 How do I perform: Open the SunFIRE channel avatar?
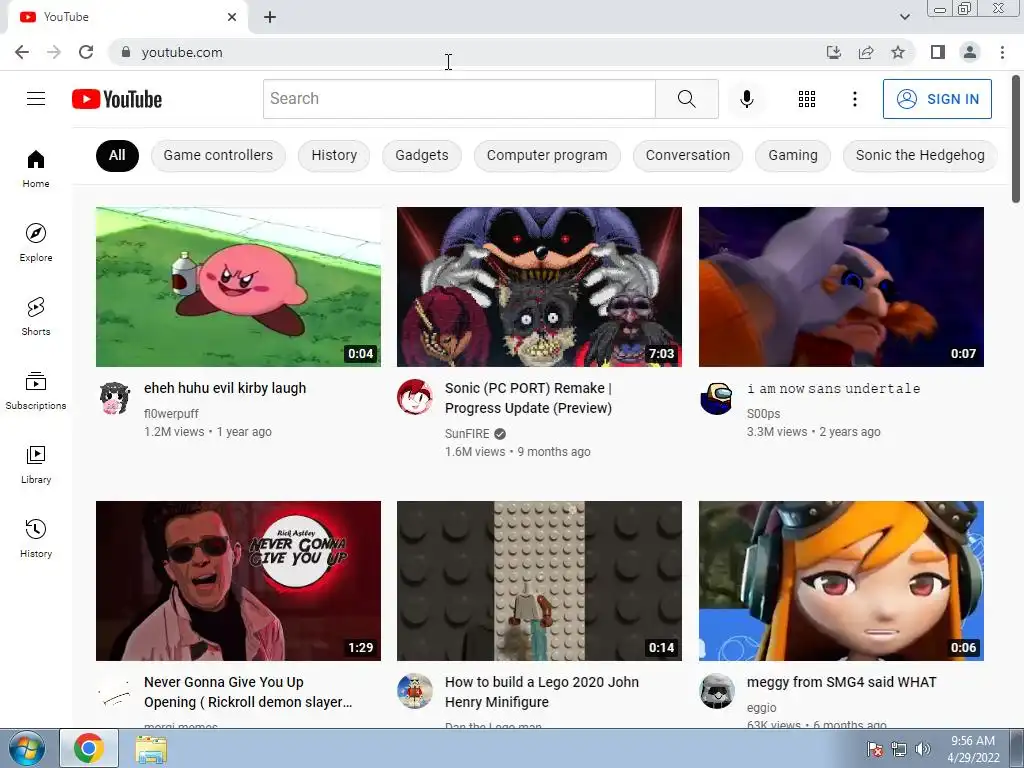(415, 396)
